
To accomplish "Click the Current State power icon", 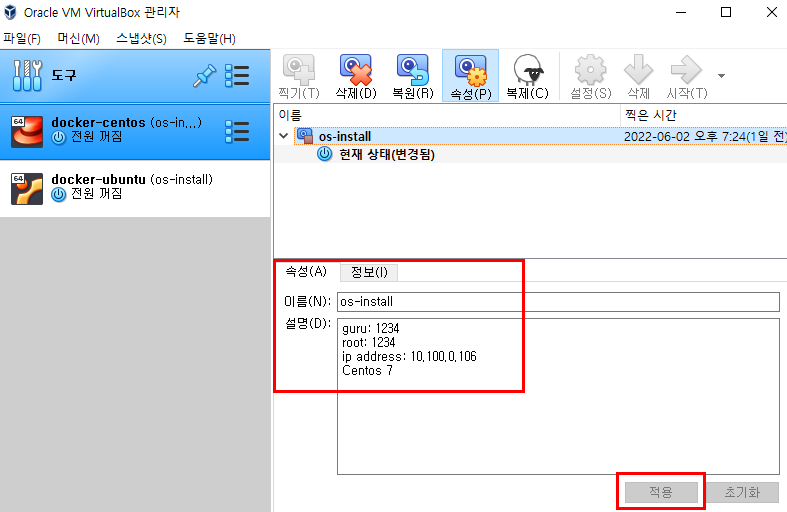I will [325, 154].
